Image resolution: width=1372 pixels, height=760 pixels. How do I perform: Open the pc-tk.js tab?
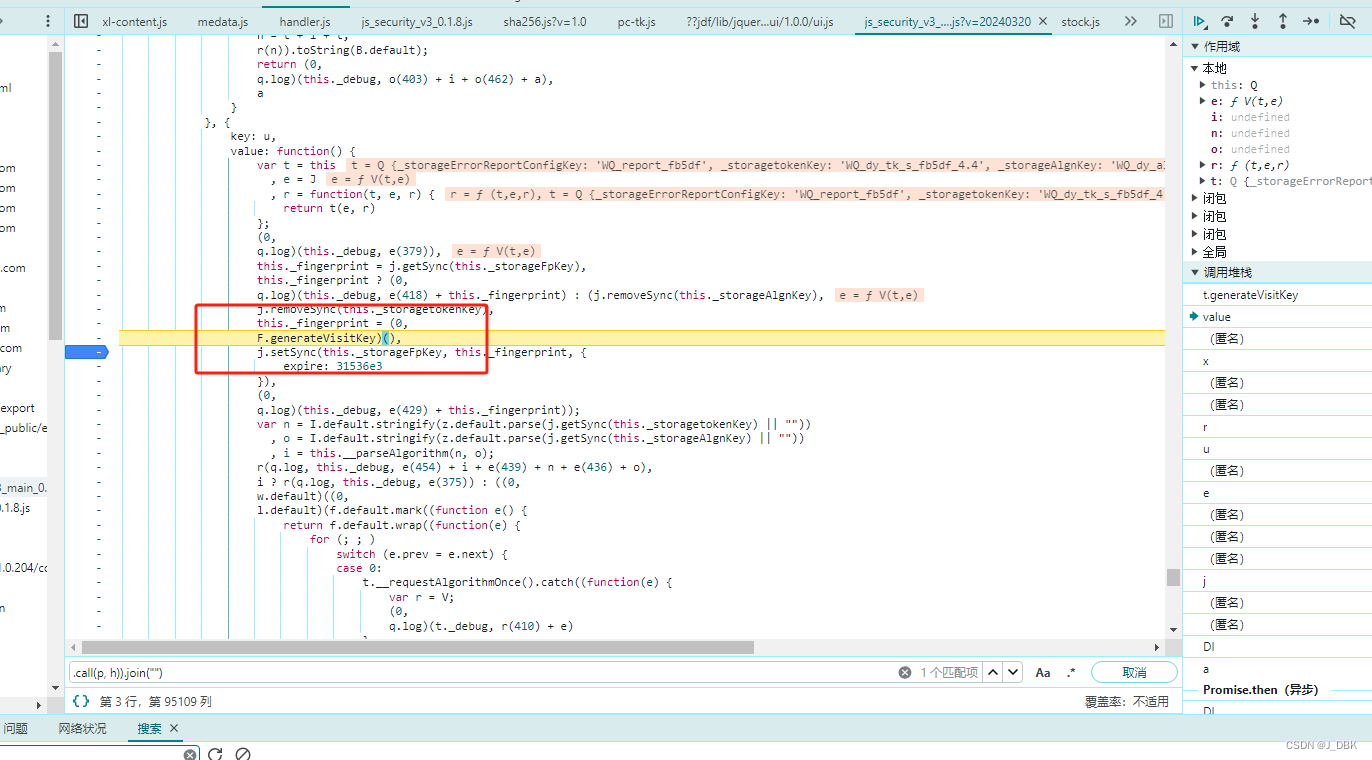point(636,21)
